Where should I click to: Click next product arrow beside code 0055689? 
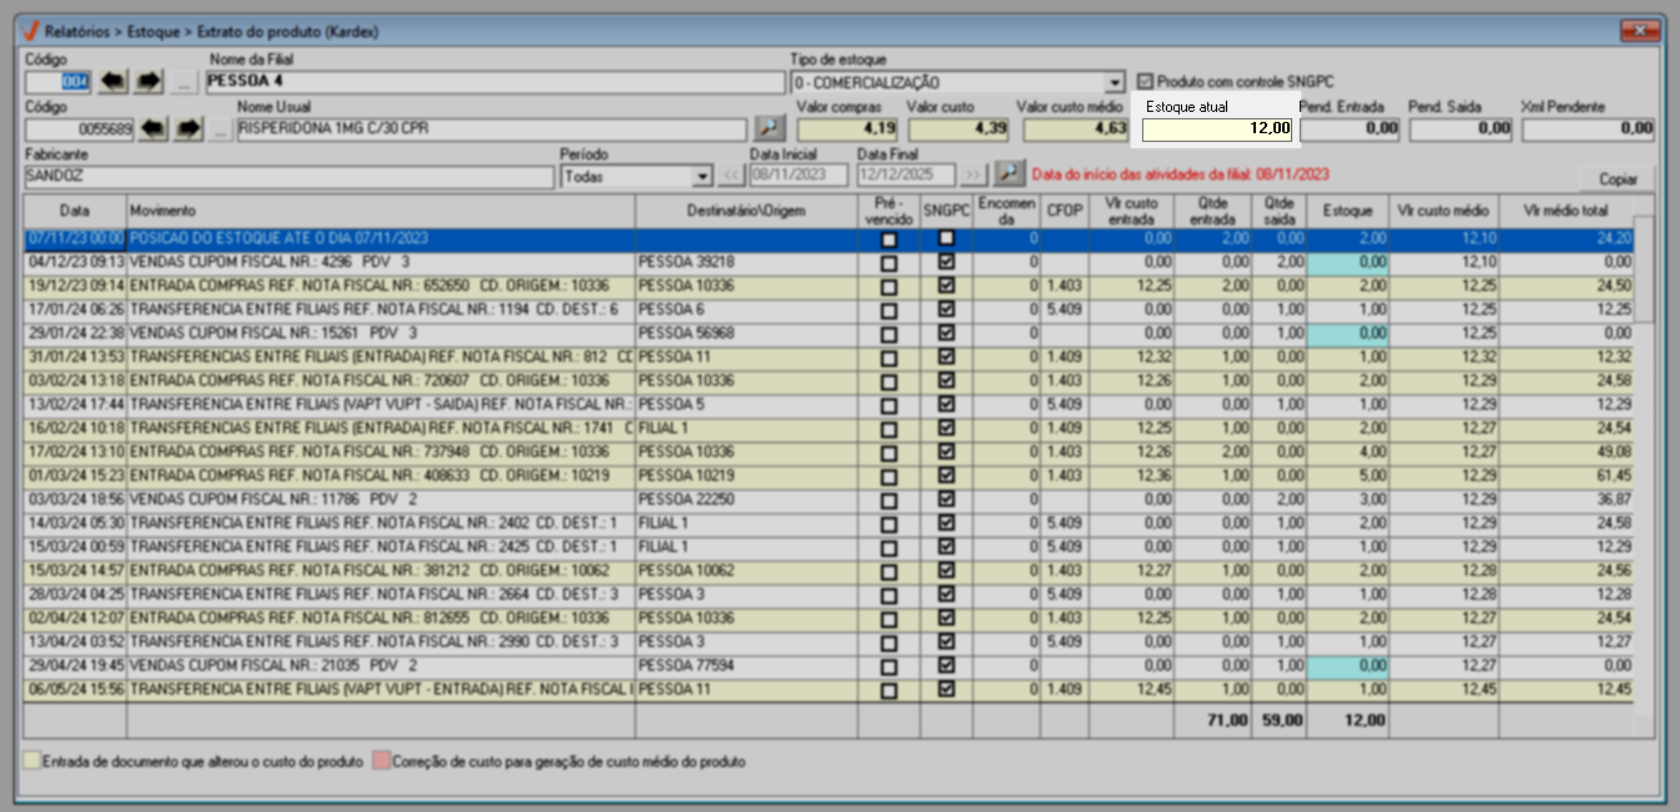188,129
